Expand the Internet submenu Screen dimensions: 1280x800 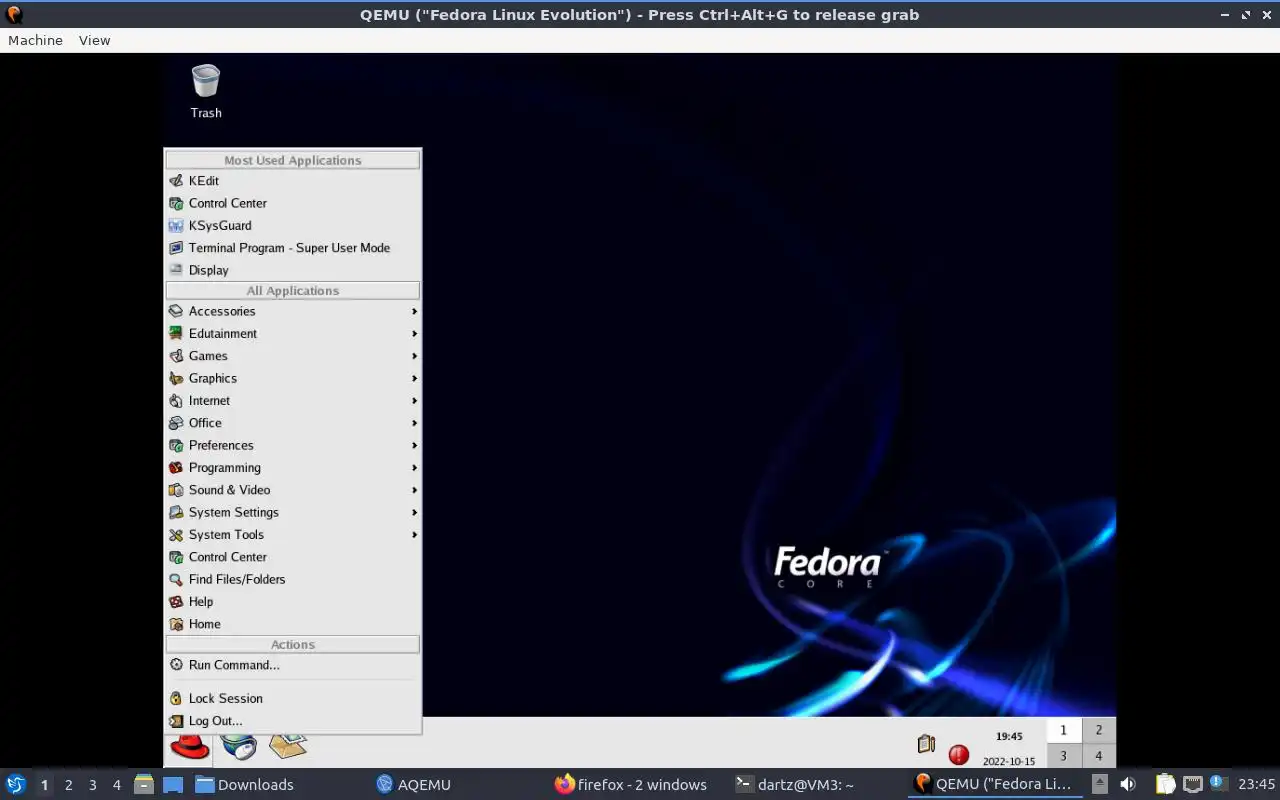[292, 401]
